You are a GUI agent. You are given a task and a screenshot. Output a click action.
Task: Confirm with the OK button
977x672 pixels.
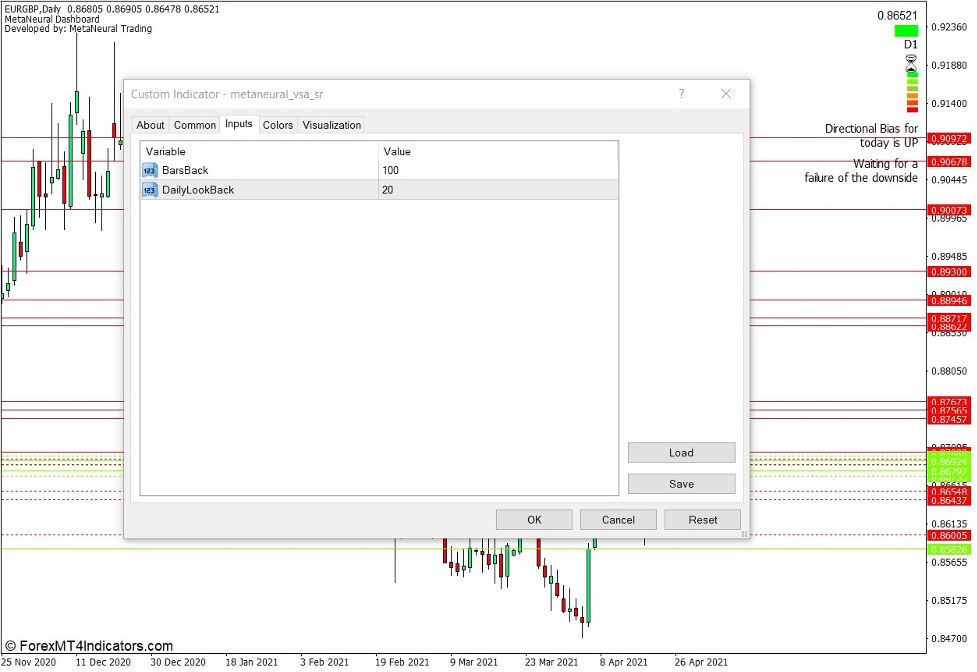click(x=534, y=520)
